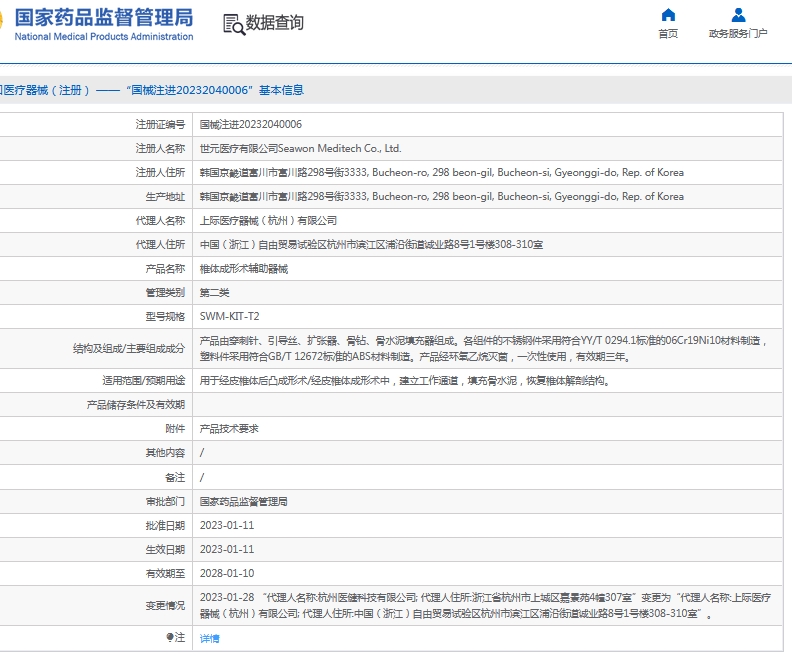Click the 备注 row label

(175, 477)
